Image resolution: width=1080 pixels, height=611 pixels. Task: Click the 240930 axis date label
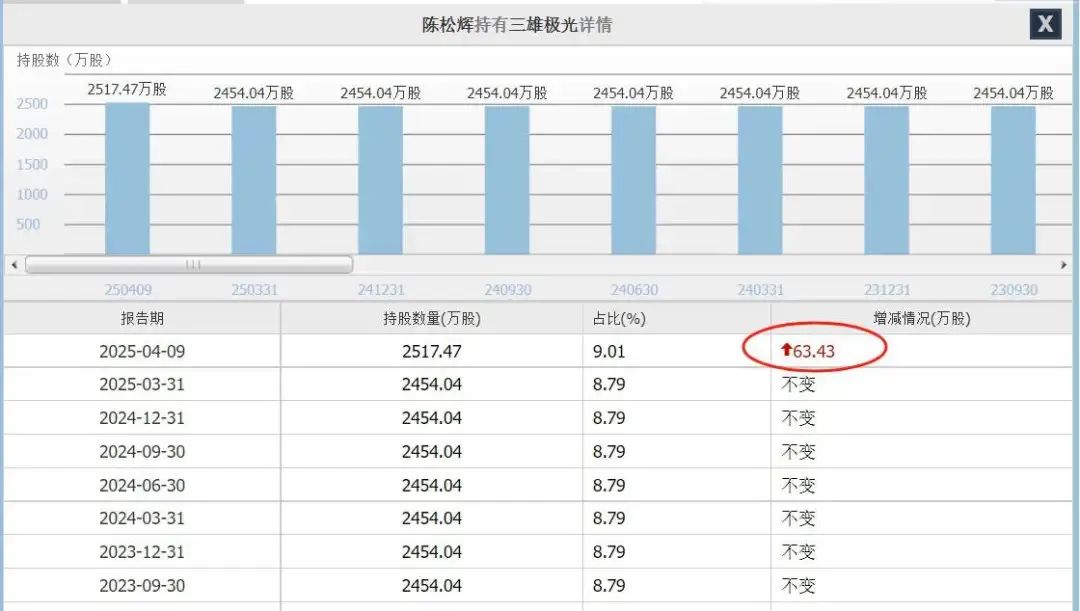tap(508, 290)
